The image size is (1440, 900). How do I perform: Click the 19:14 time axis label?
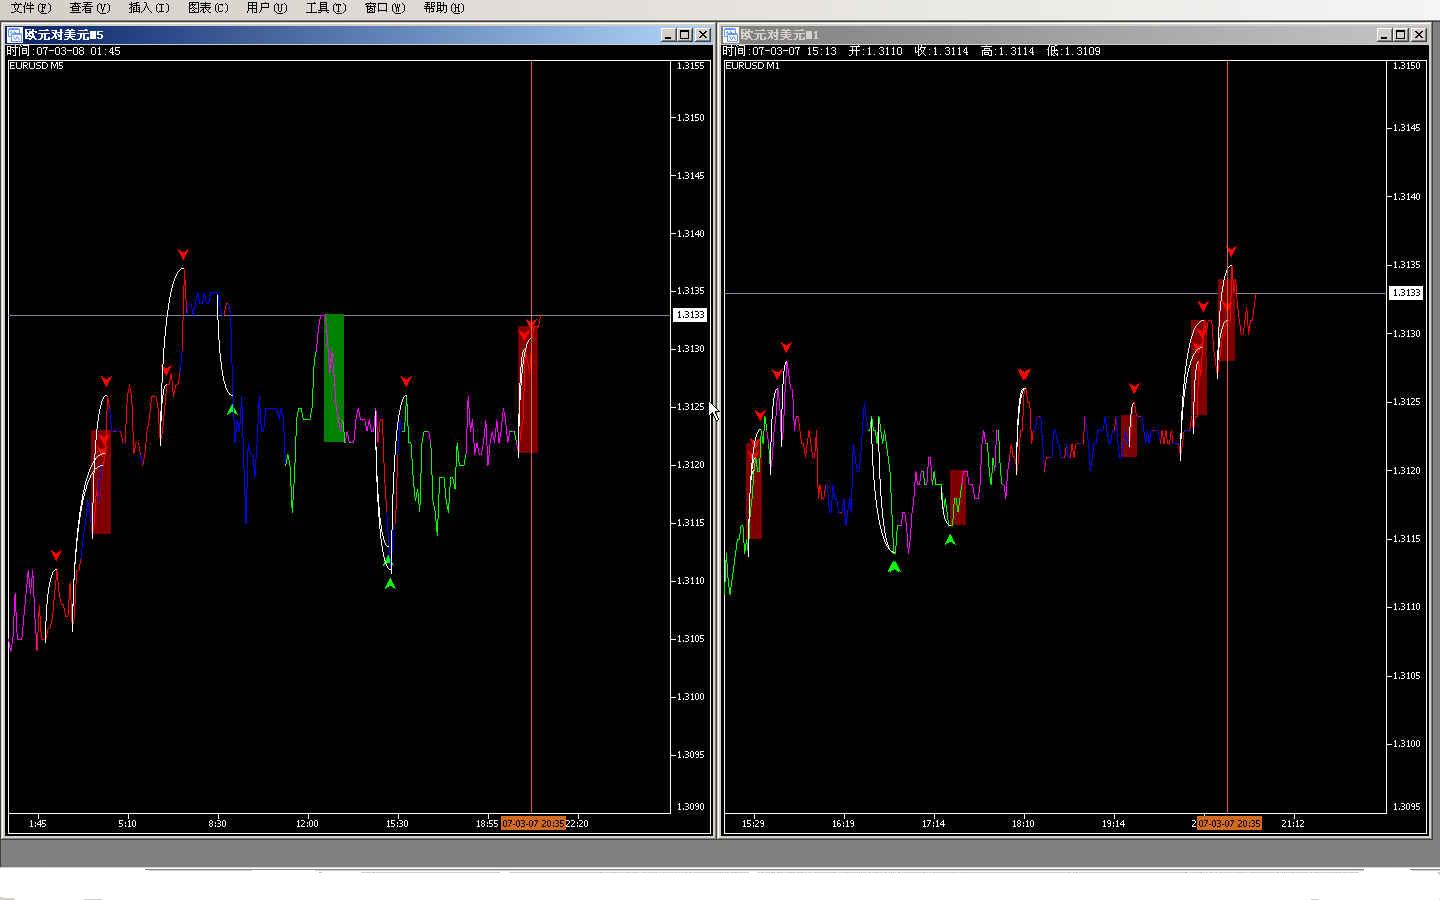[1113, 824]
